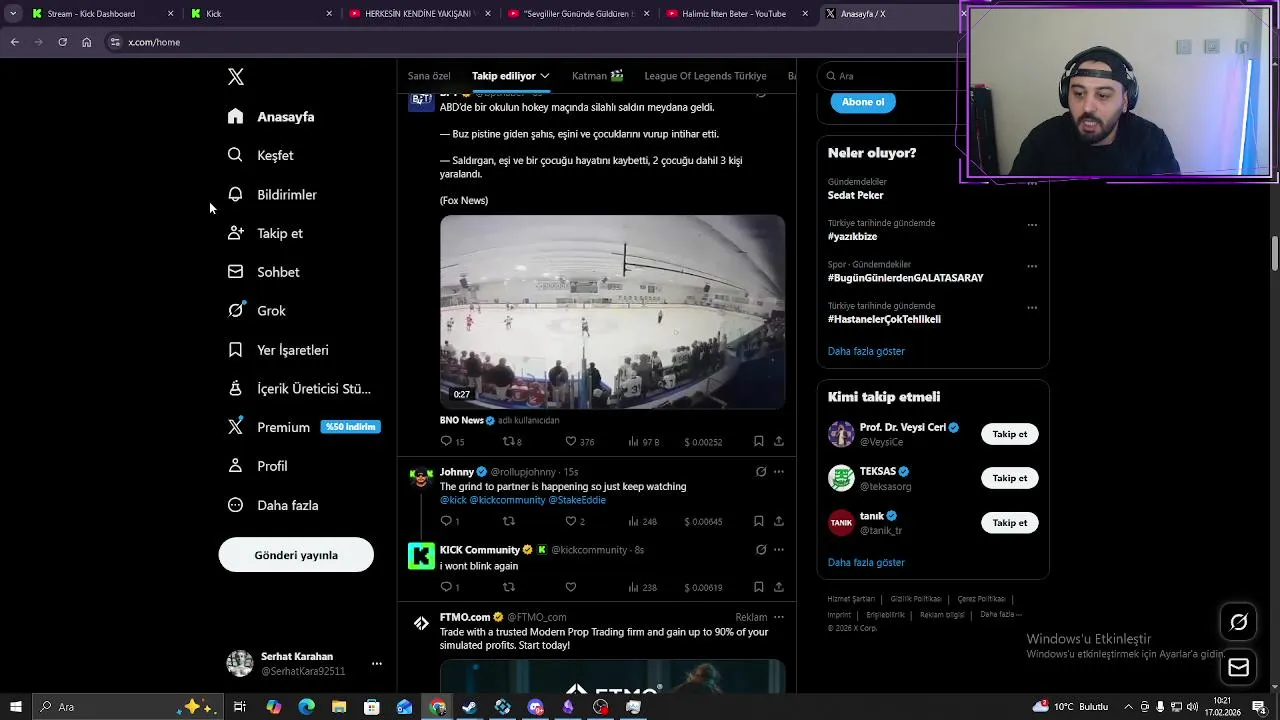The width and height of the screenshot is (1280, 720).
Task: Open the @kickcommunity mention in Johnny's post
Action: point(508,500)
